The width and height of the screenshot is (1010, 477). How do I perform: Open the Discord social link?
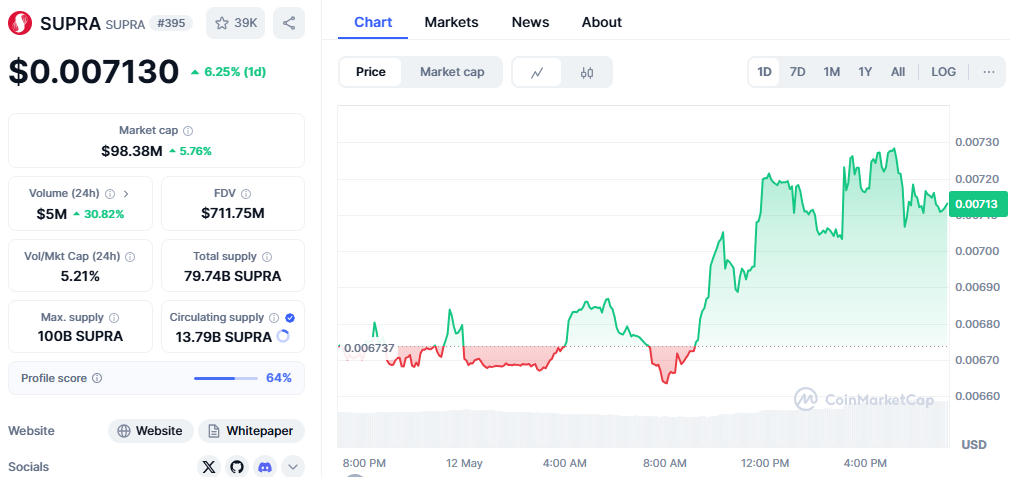[x=265, y=467]
